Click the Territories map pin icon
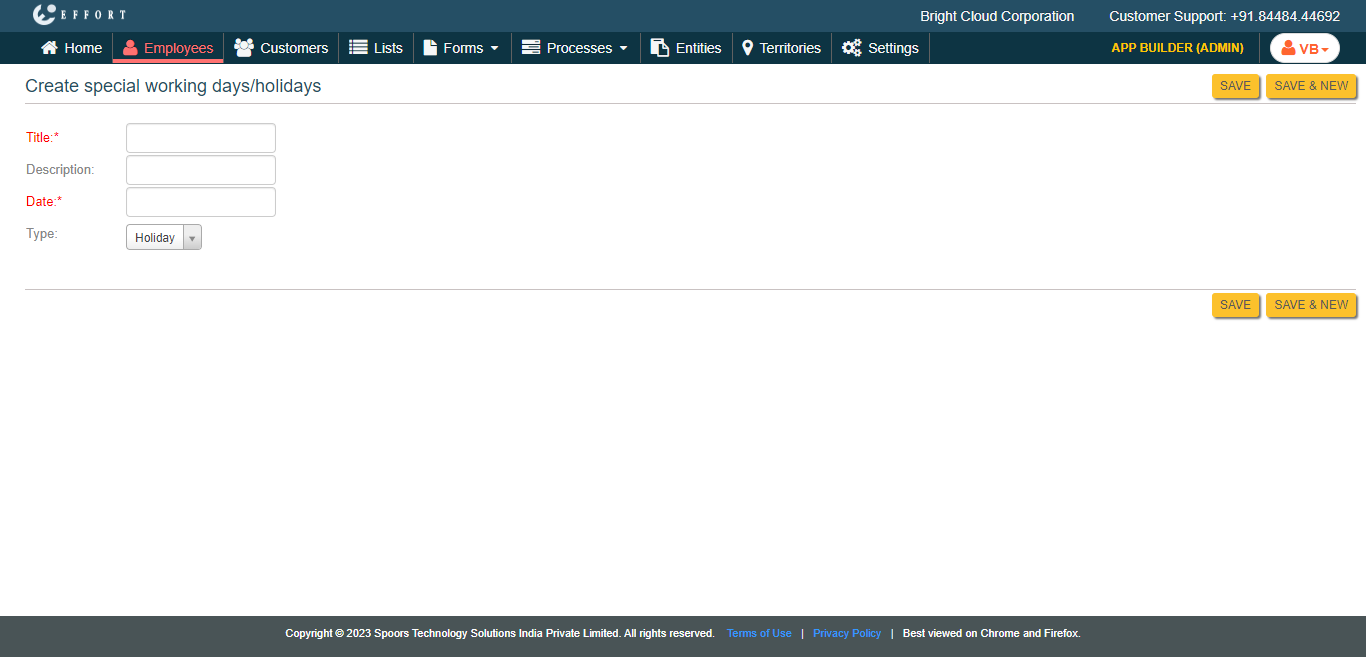 coord(747,48)
